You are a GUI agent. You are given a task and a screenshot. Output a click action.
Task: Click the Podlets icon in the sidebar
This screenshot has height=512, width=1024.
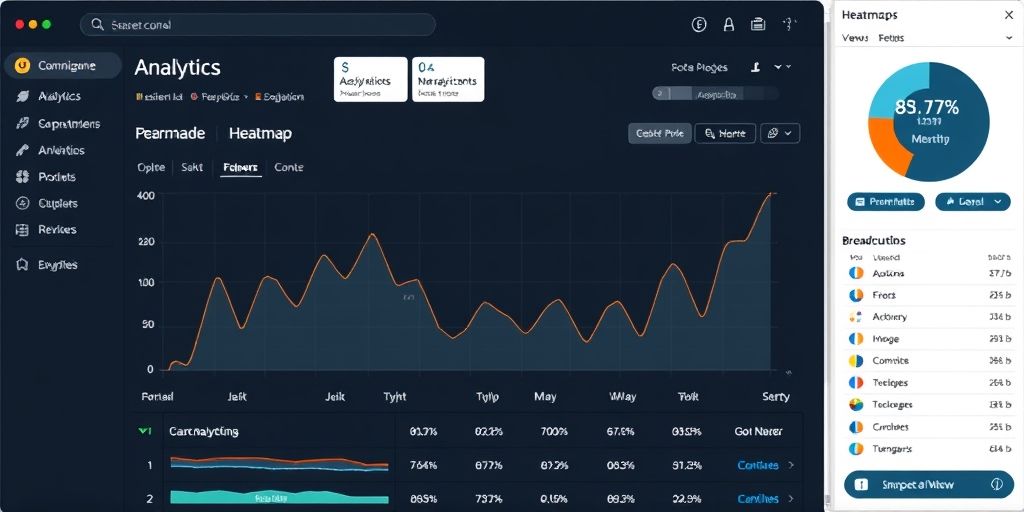(21, 177)
